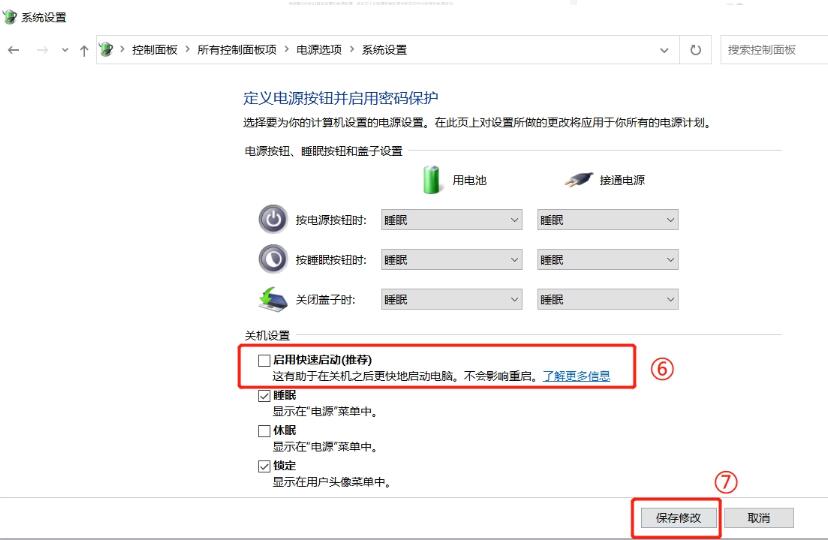Open power button on-battery dropdown
The image size is (828, 540).
tap(452, 220)
